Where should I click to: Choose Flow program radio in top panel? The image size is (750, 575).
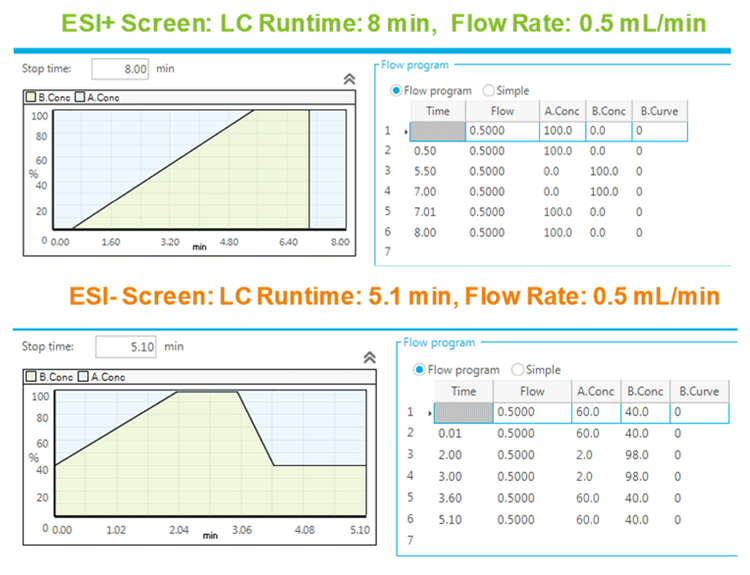tap(397, 90)
